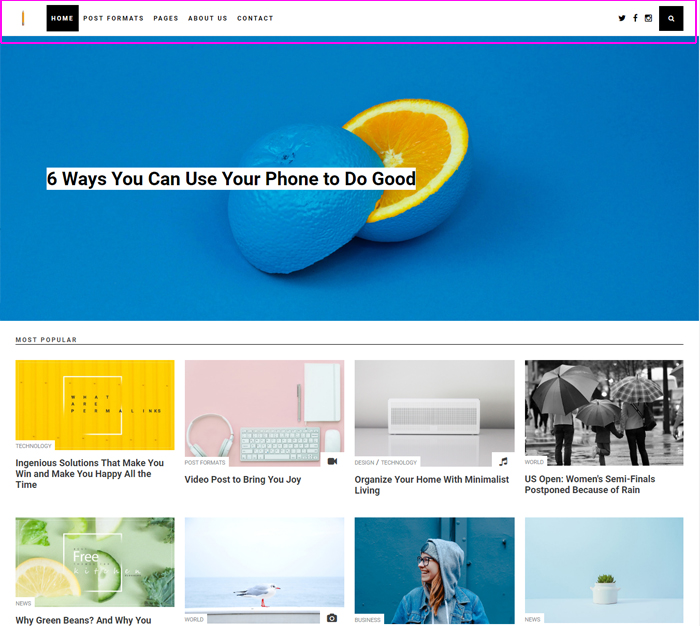This screenshot has width=700, height=630.
Task: Click the black-and-white umbrellas thumbnail
Action: (x=604, y=413)
